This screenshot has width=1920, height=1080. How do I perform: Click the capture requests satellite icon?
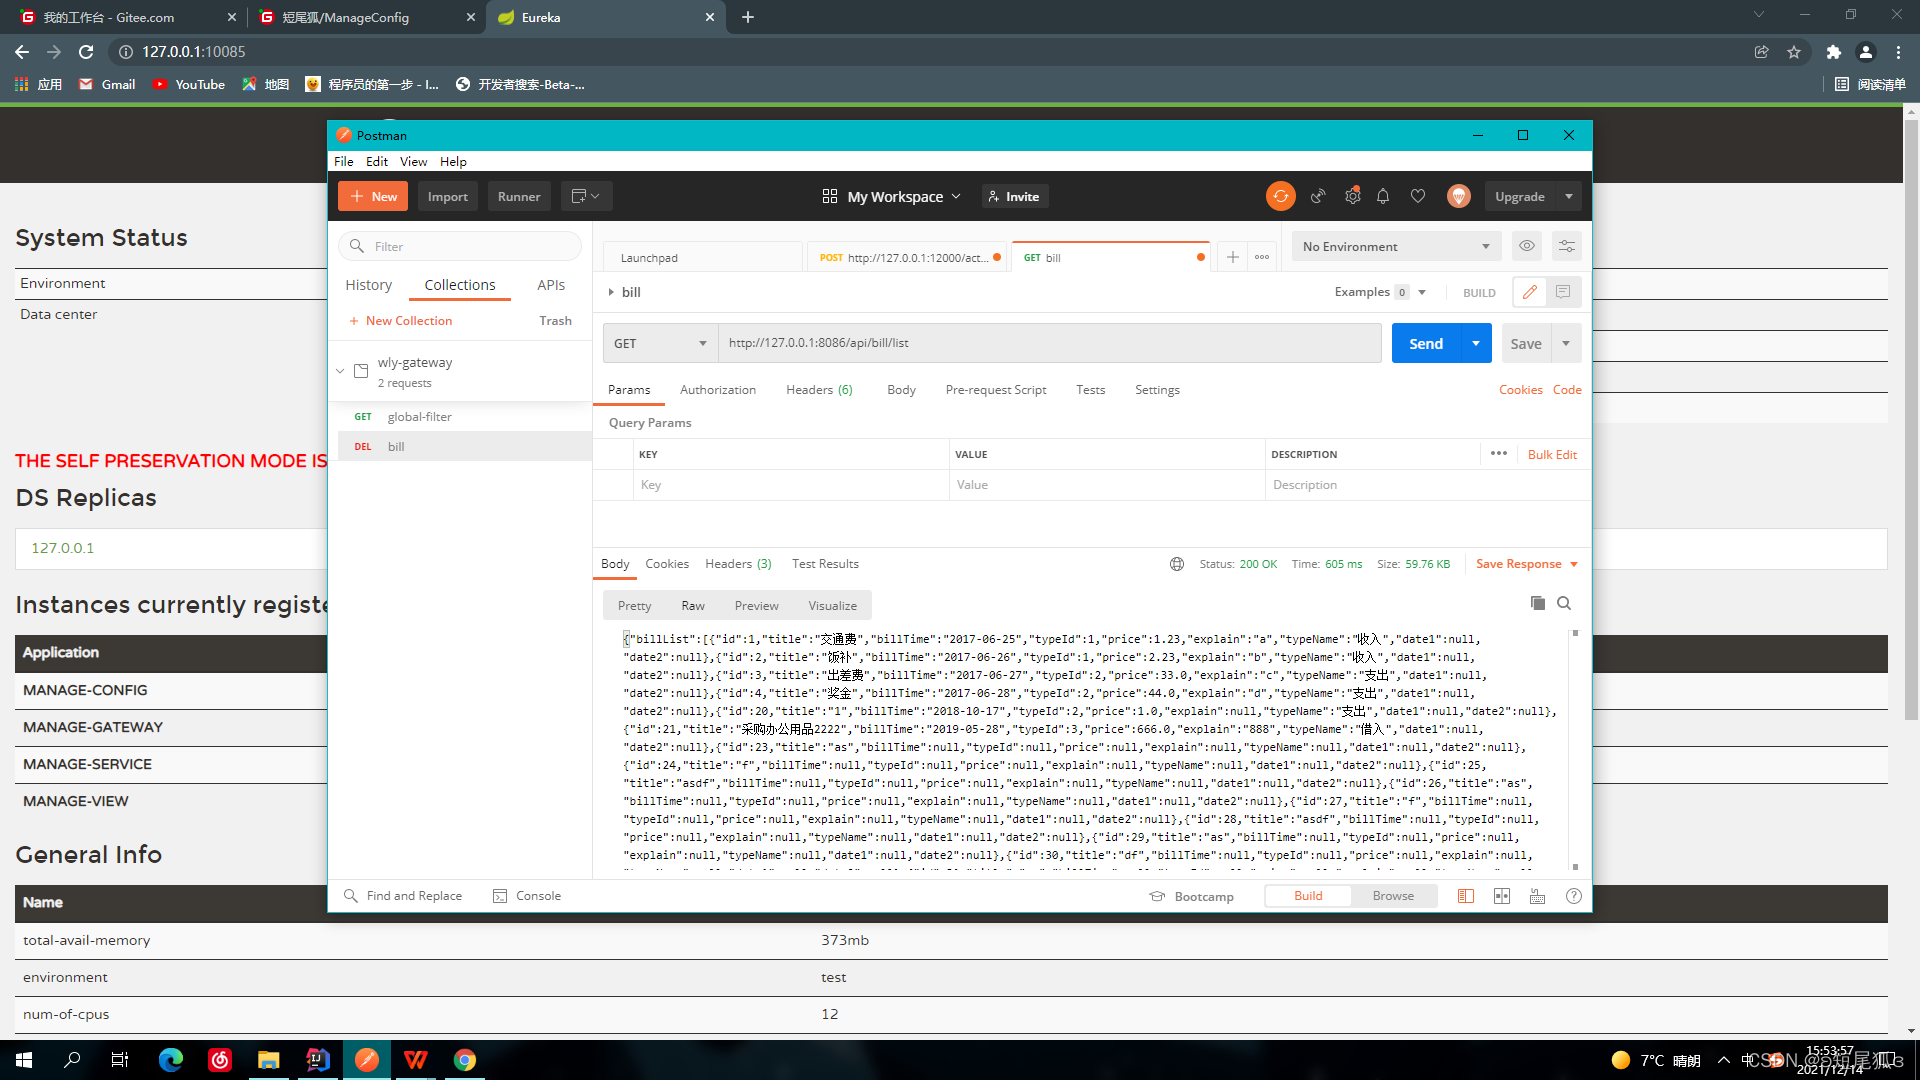[1318, 196]
